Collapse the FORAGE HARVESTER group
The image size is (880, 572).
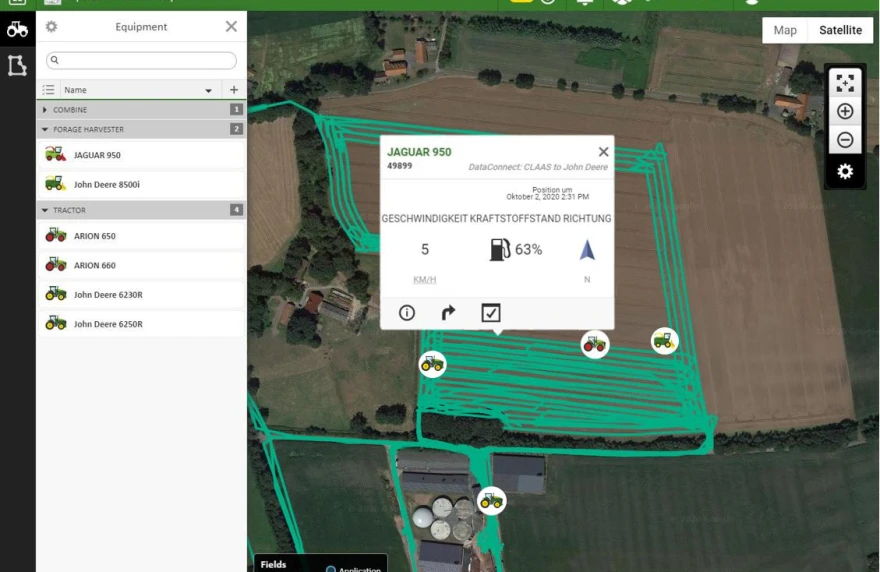(x=45, y=130)
